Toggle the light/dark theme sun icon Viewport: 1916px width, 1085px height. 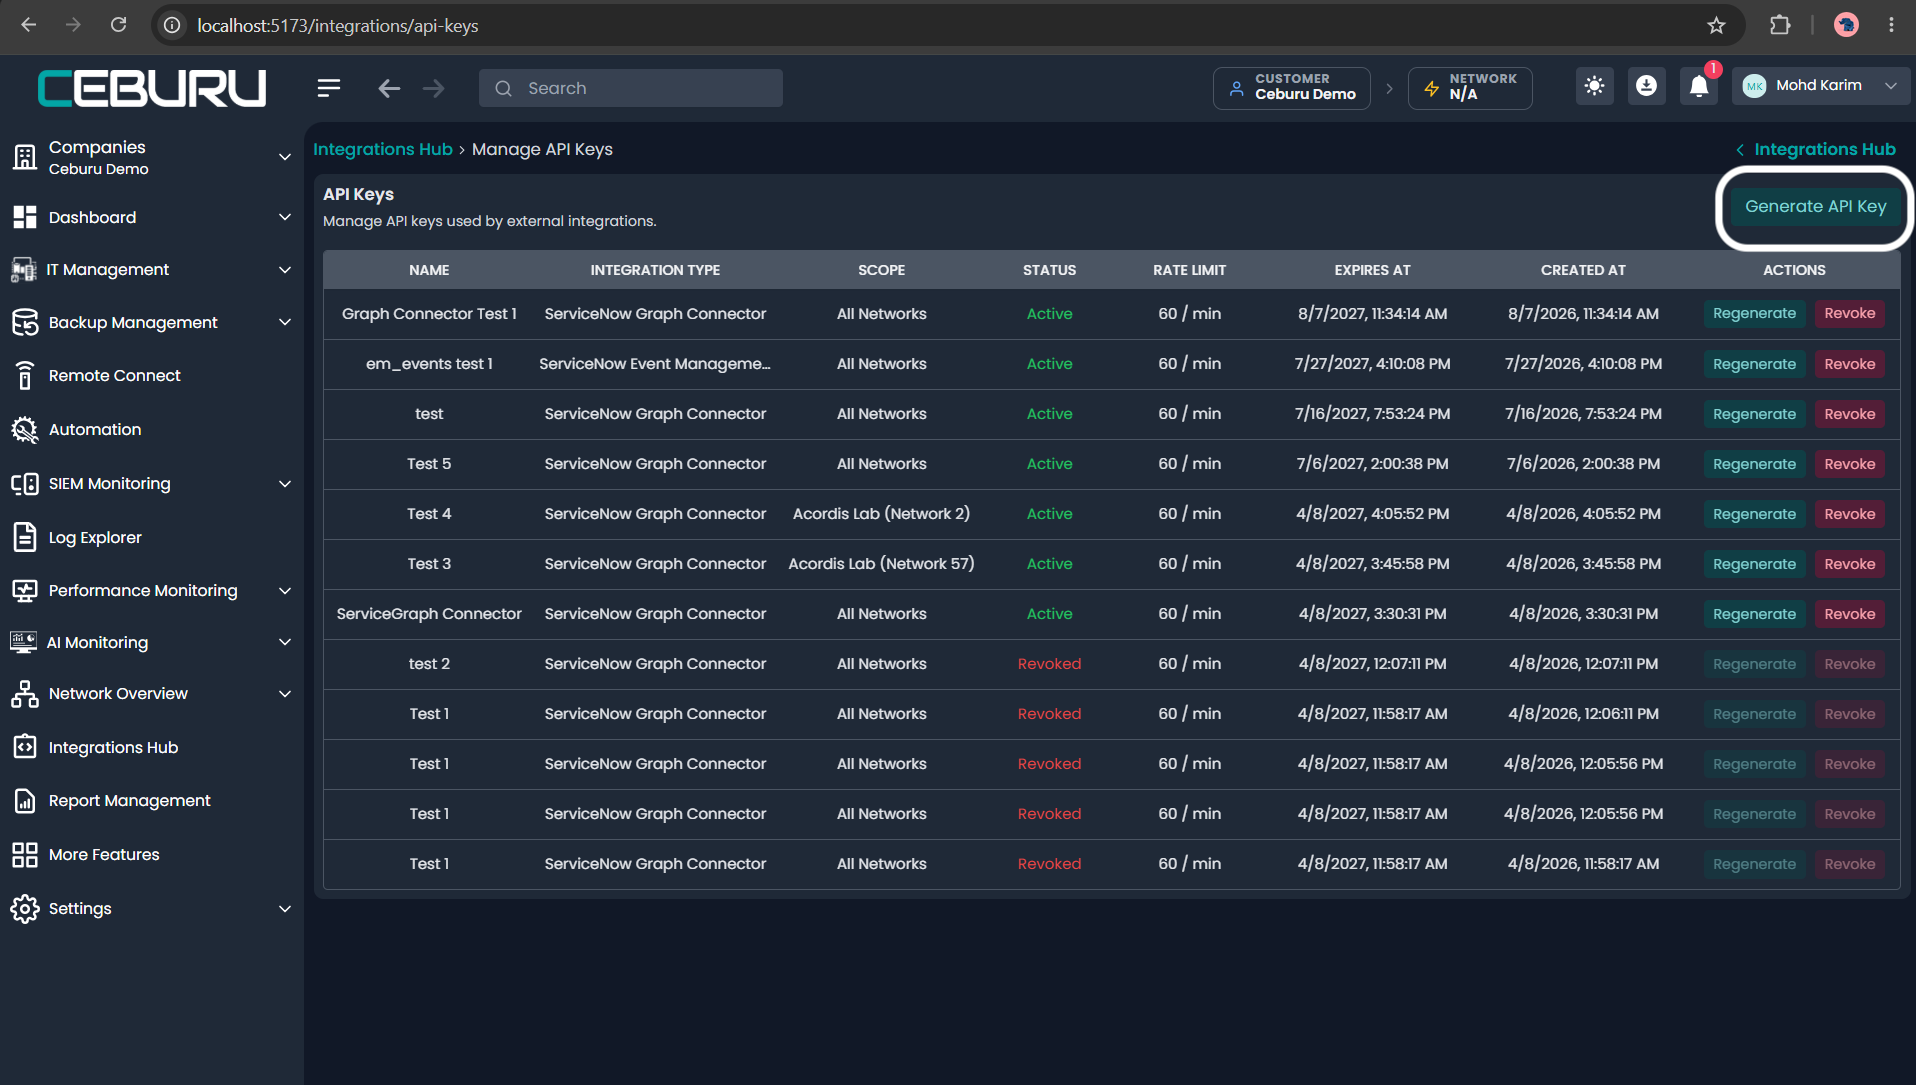pyautogui.click(x=1594, y=87)
